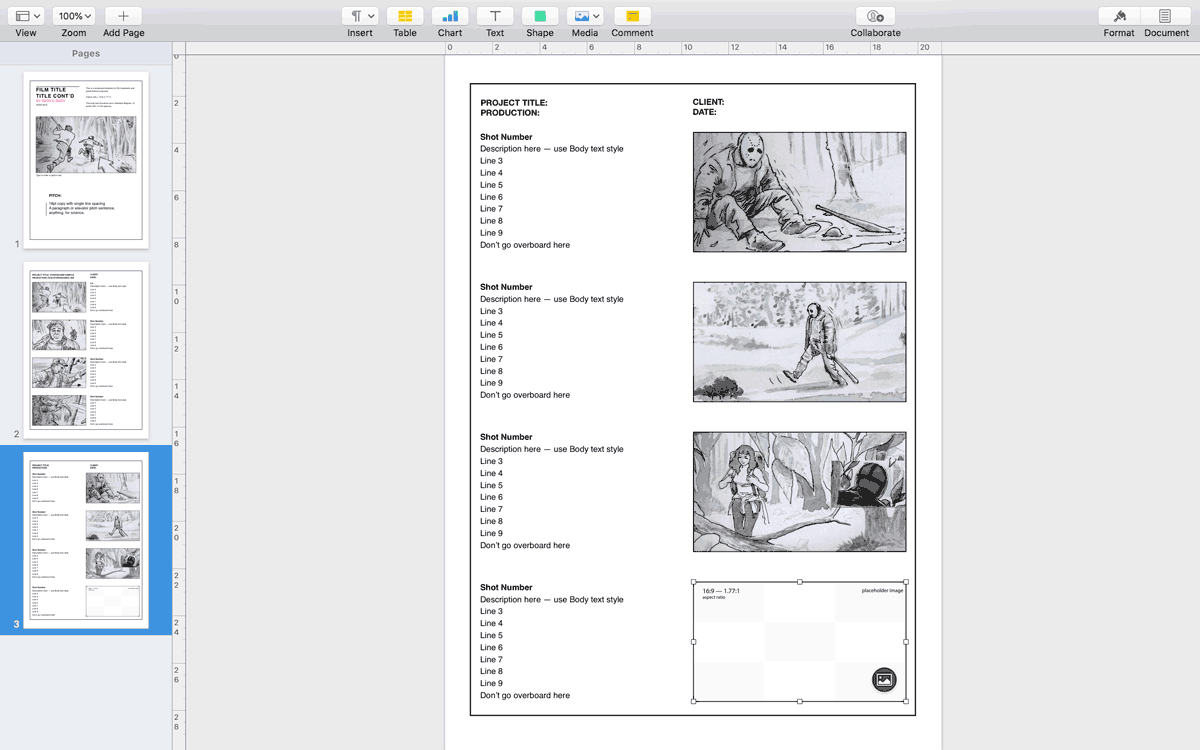Image resolution: width=1200 pixels, height=750 pixels.
Task: Select the first storyboard image with hockey mask
Action: pyautogui.click(x=799, y=192)
